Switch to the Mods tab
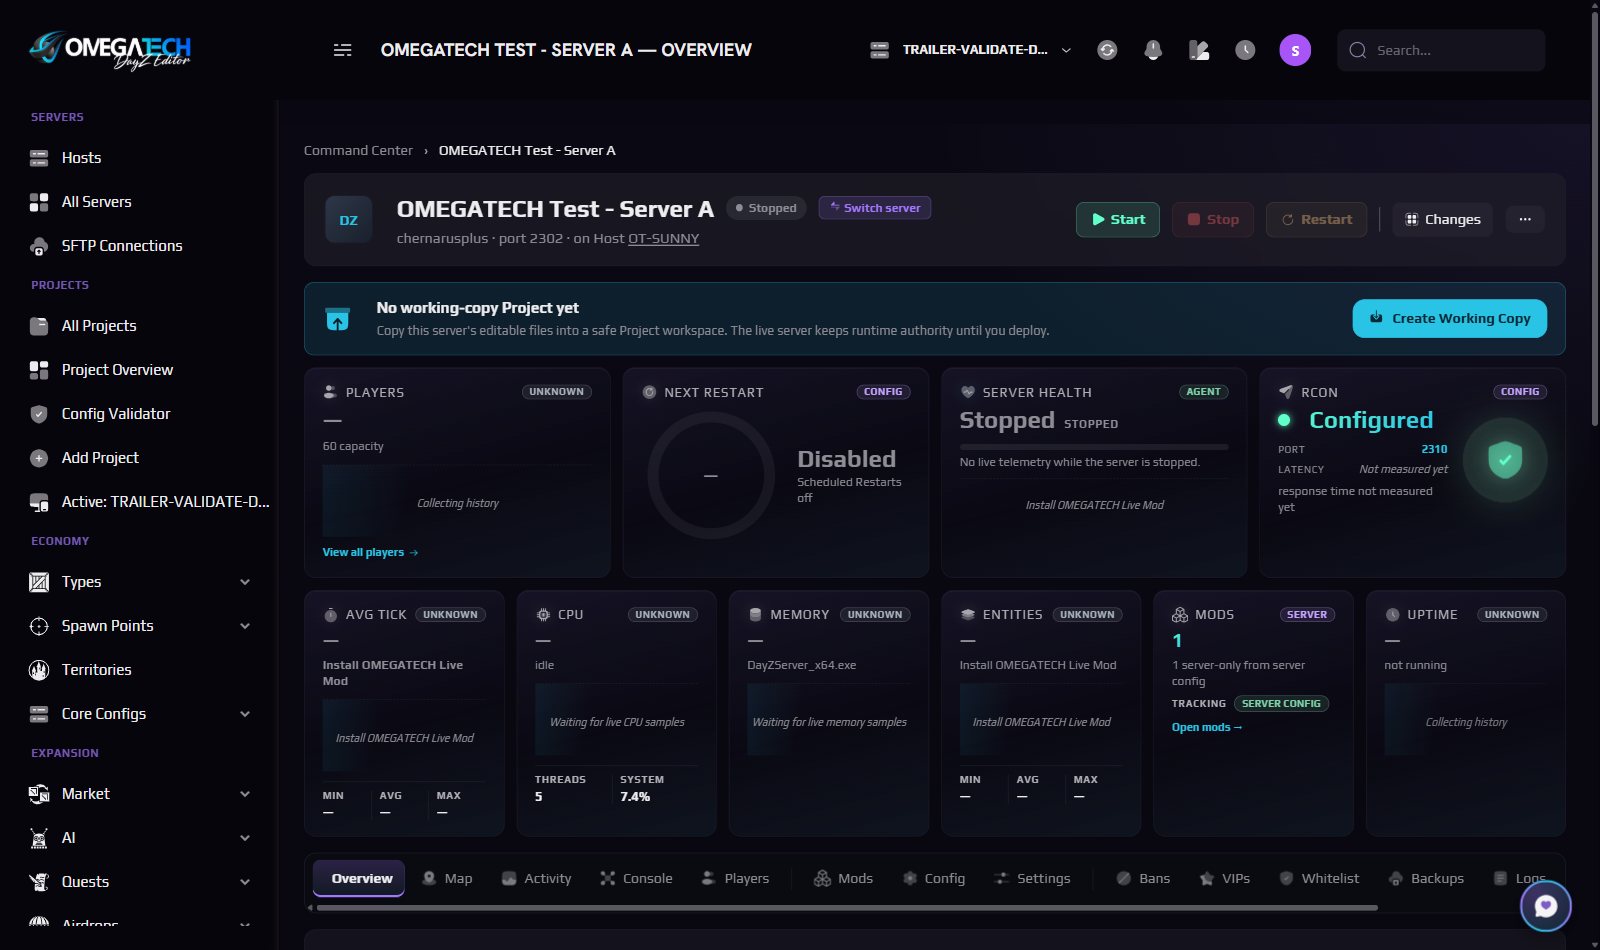The width and height of the screenshot is (1600, 950). point(843,878)
